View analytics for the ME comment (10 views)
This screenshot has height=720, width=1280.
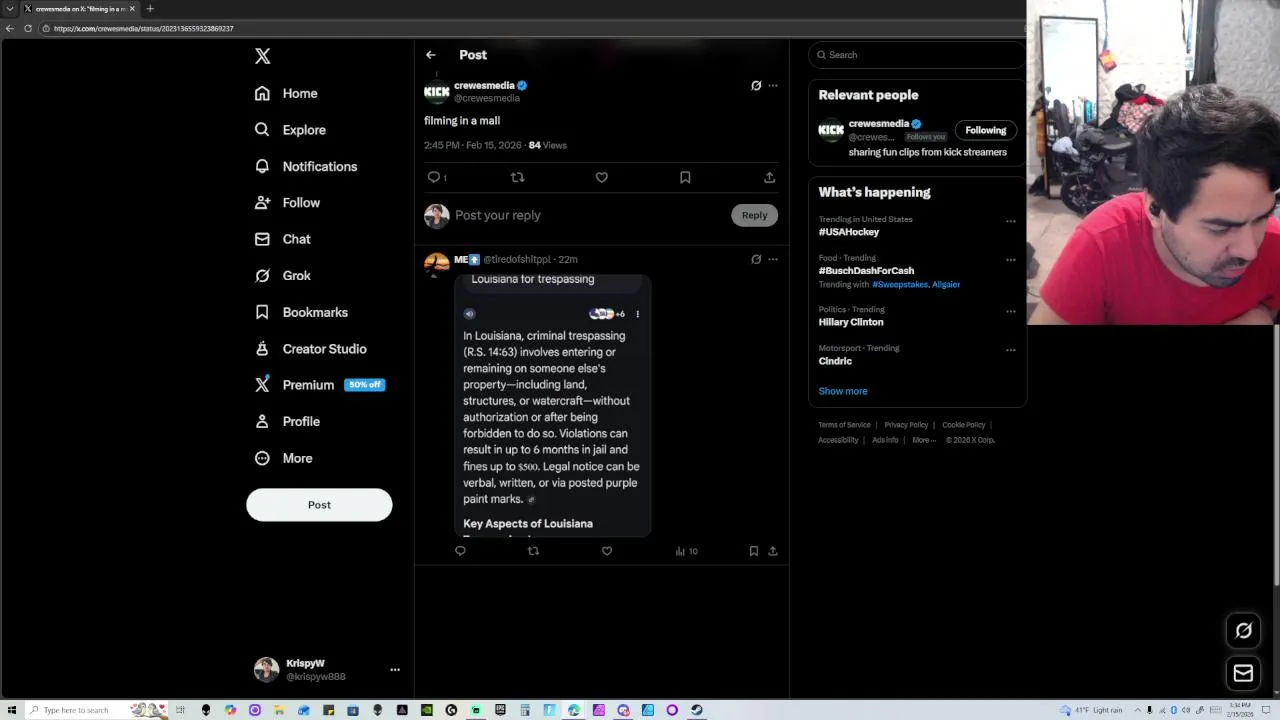point(686,551)
